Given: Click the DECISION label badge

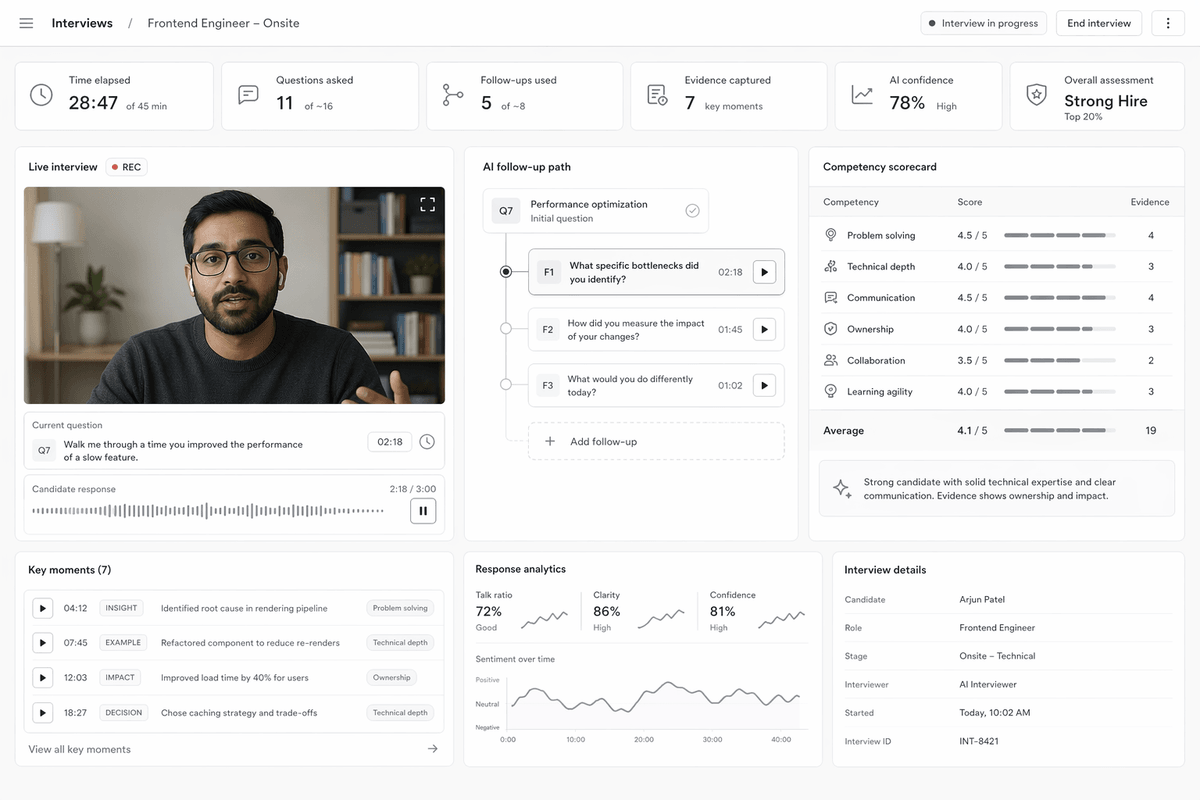Looking at the screenshot, I should [124, 713].
